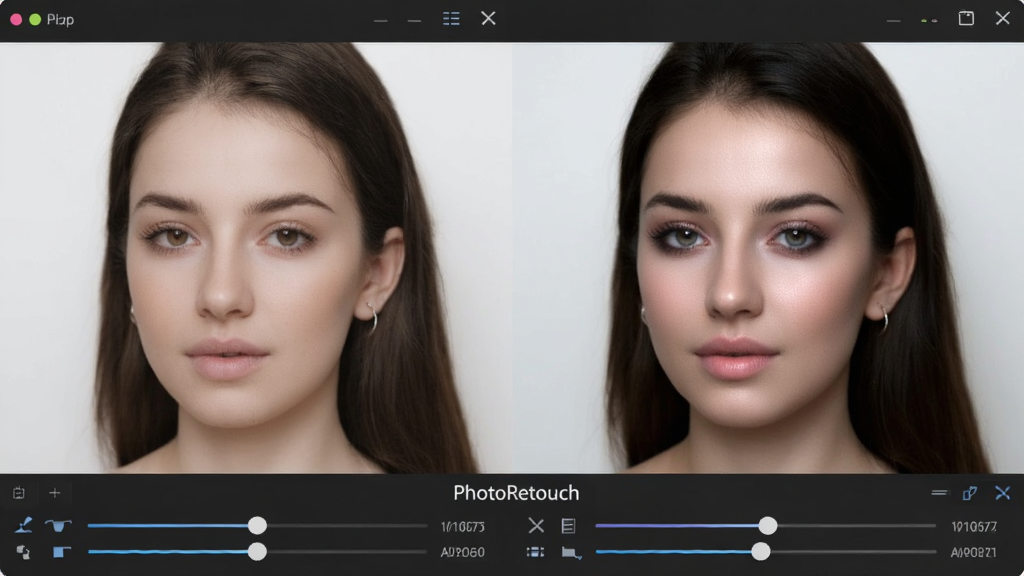Click the green dot in the title bar
This screenshot has width=1024, height=576.
click(35, 20)
